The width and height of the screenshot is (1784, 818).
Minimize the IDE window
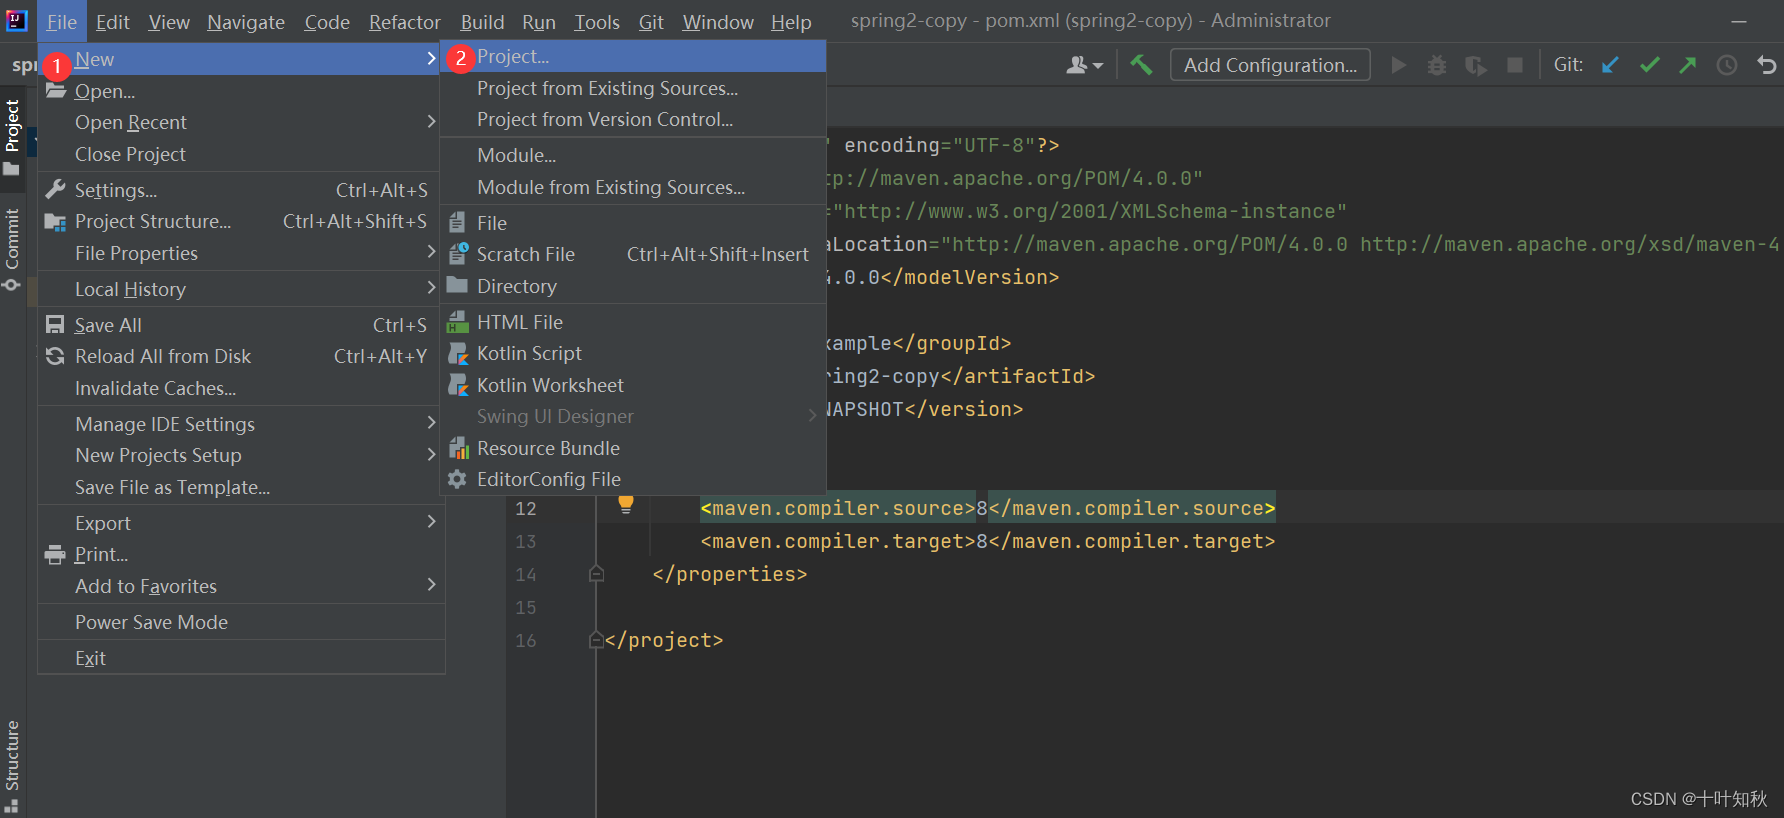point(1739,21)
